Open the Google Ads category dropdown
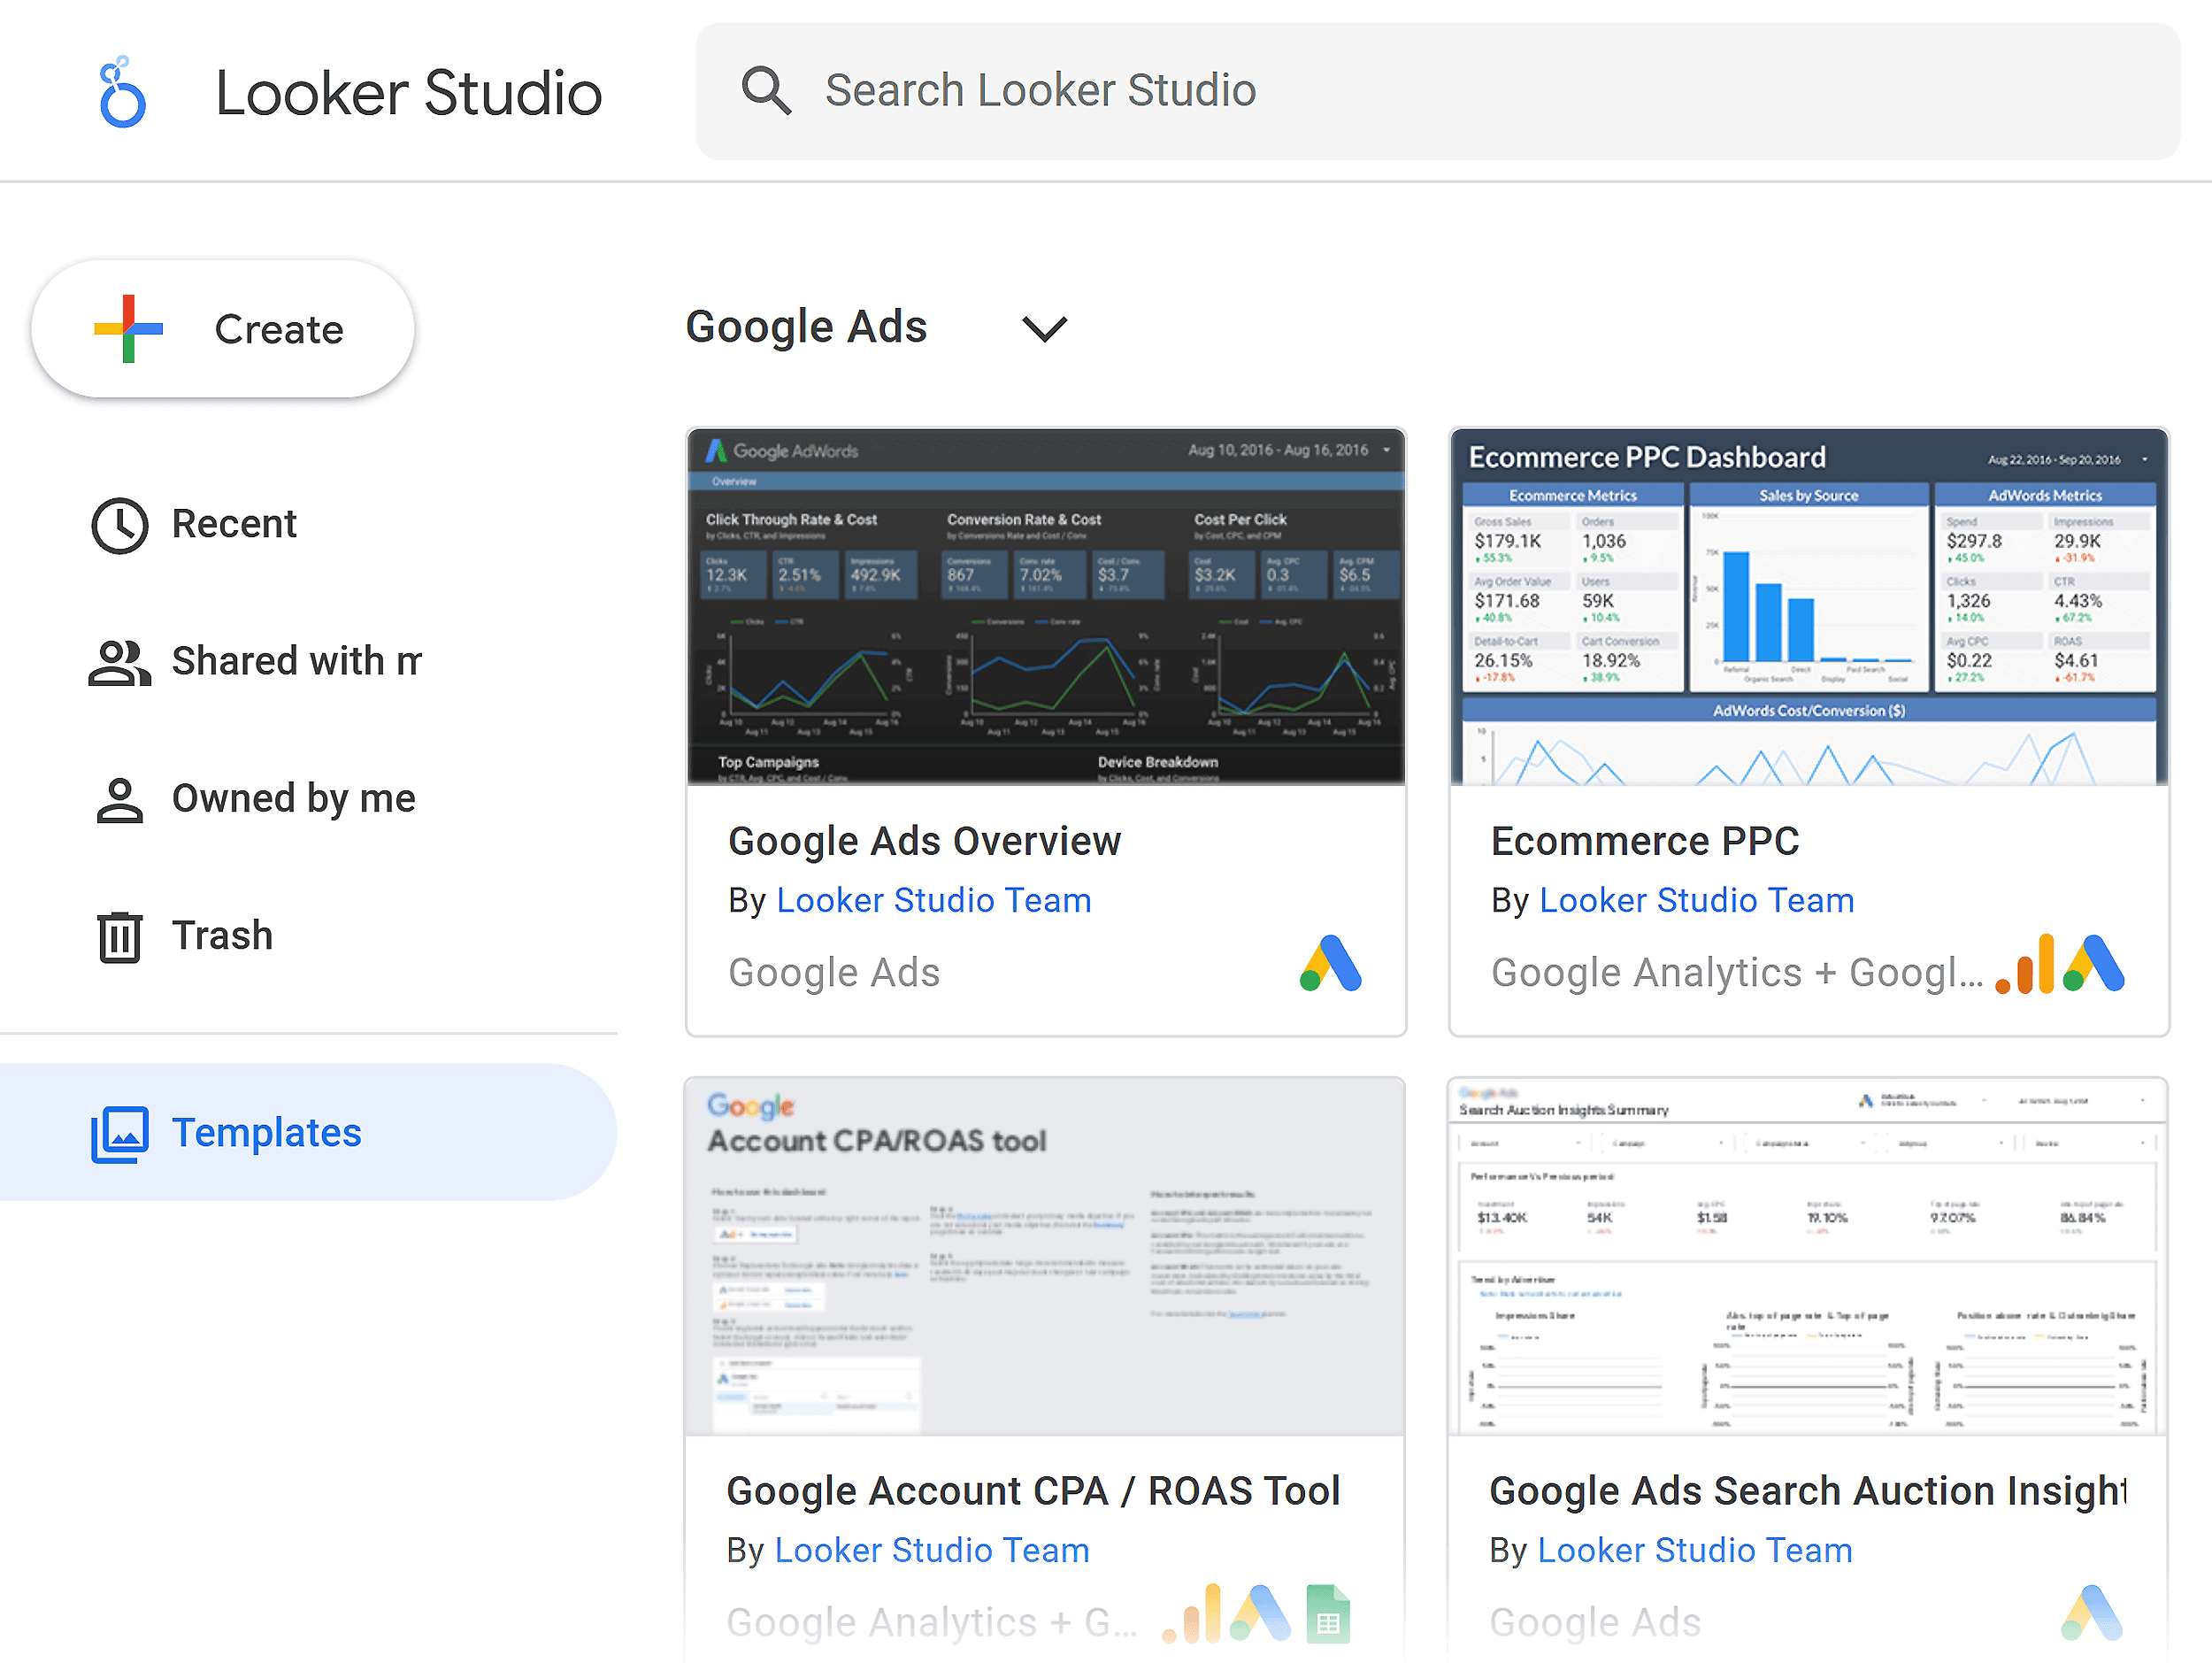The image size is (2212, 1663). coord(1043,328)
